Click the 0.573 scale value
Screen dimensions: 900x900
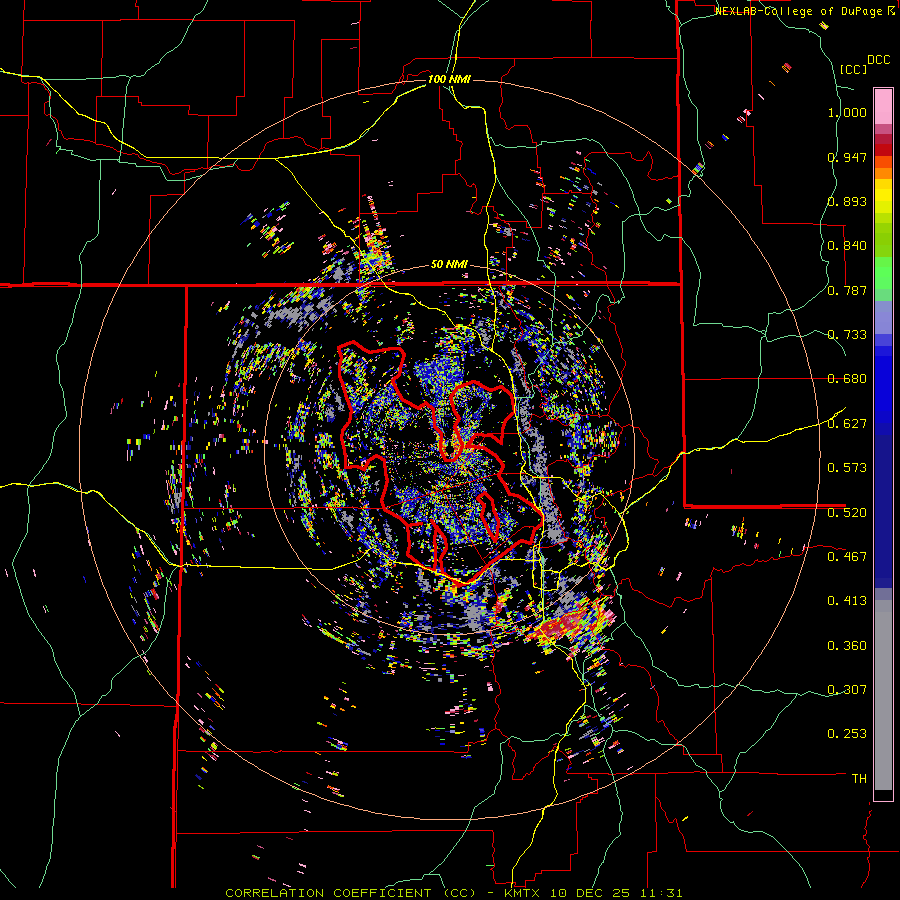[847, 468]
